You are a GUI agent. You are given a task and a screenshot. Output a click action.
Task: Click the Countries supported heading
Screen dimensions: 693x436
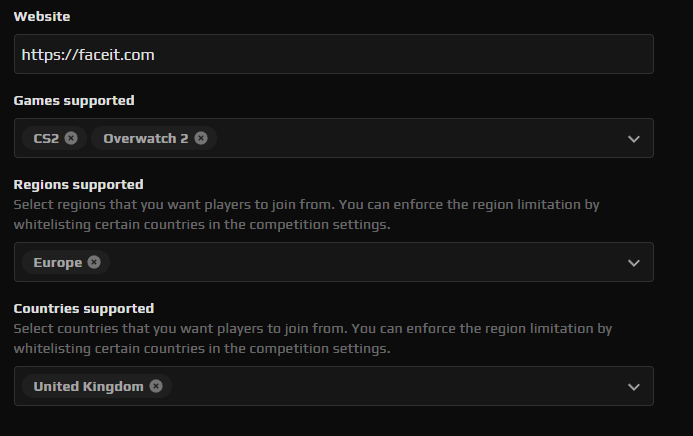pyautogui.click(x=84, y=308)
